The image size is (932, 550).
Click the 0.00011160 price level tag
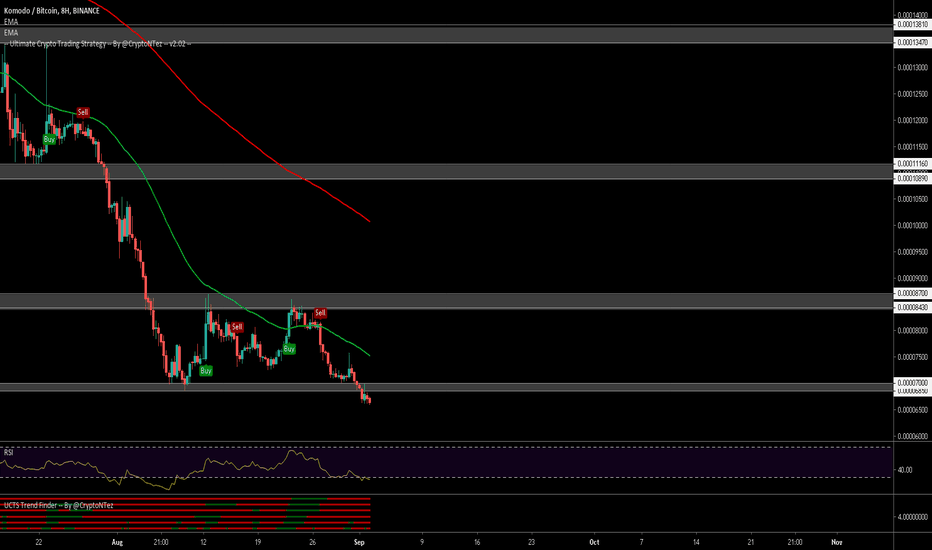click(912, 164)
